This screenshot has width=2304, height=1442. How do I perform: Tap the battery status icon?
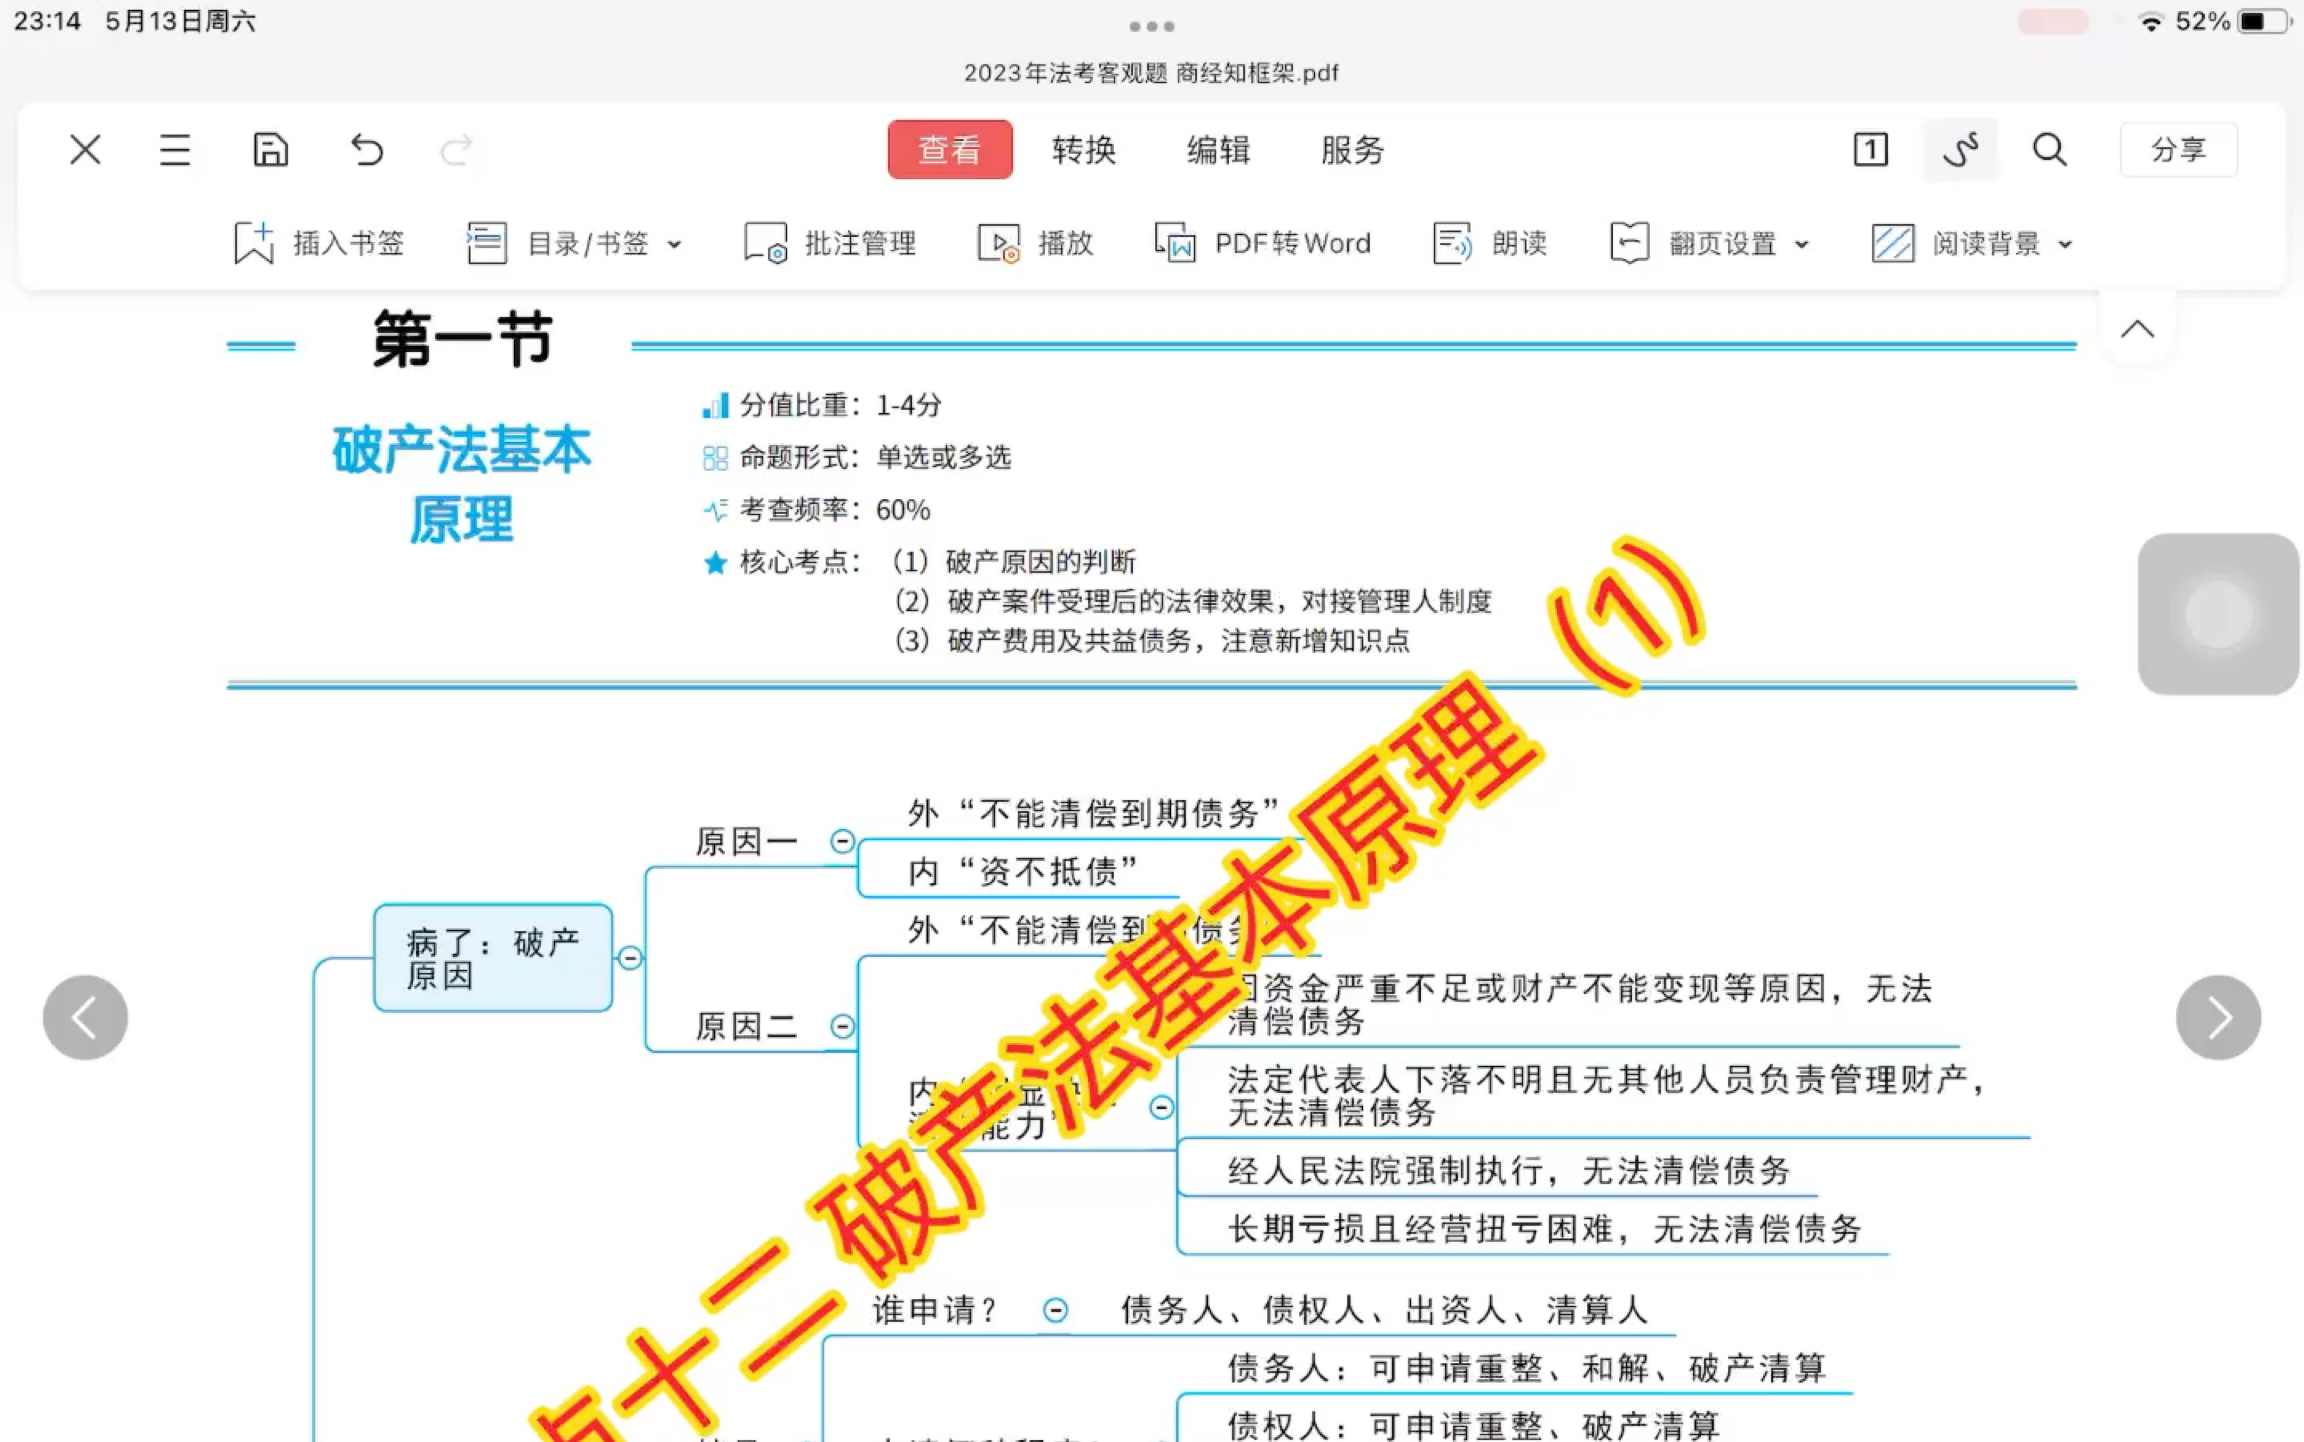[2264, 22]
